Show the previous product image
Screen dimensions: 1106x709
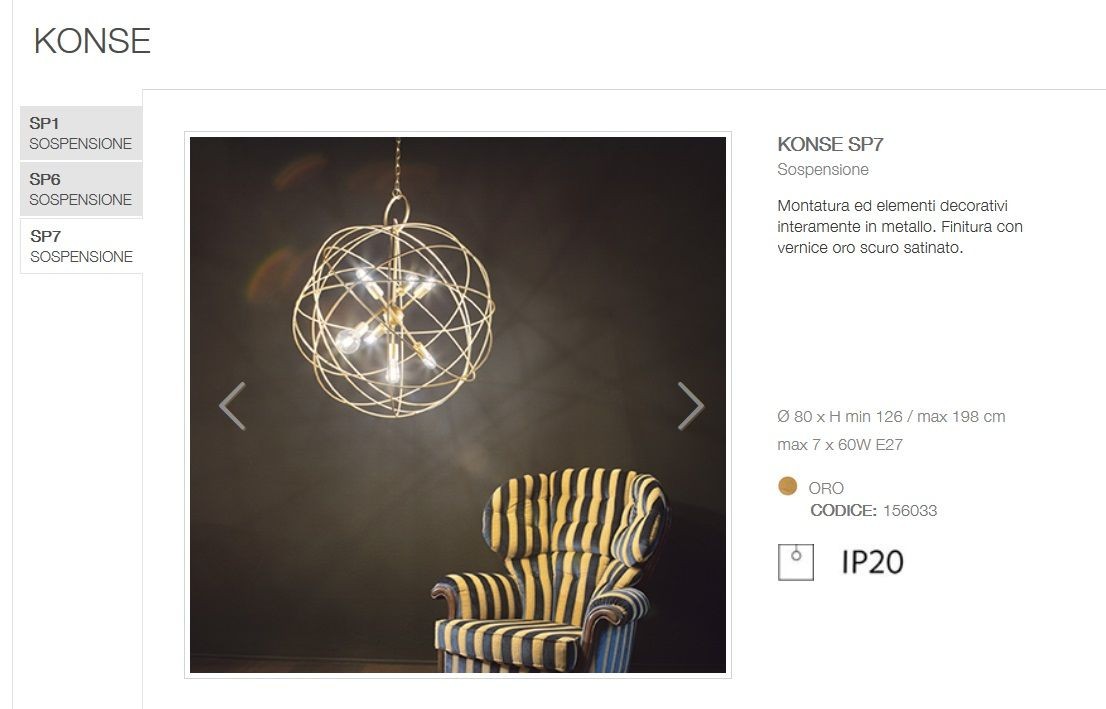click(x=232, y=406)
